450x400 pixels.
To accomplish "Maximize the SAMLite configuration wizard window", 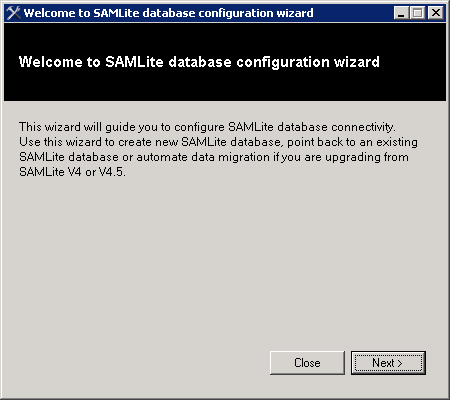I will pos(417,13).
